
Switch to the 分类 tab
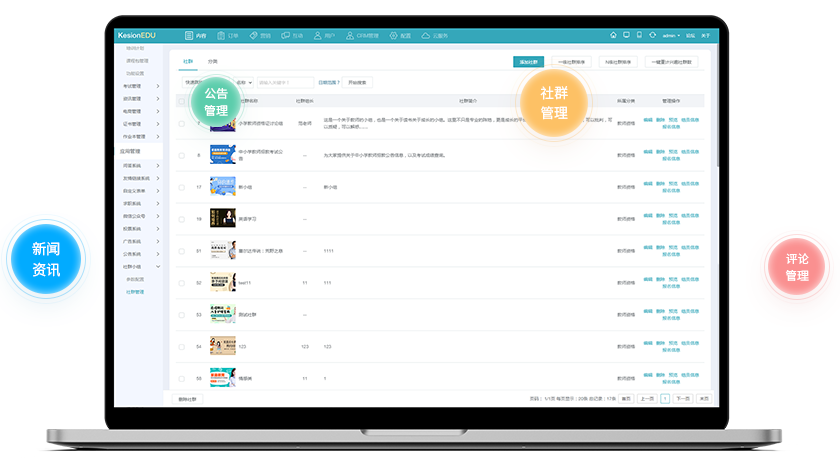coord(212,61)
